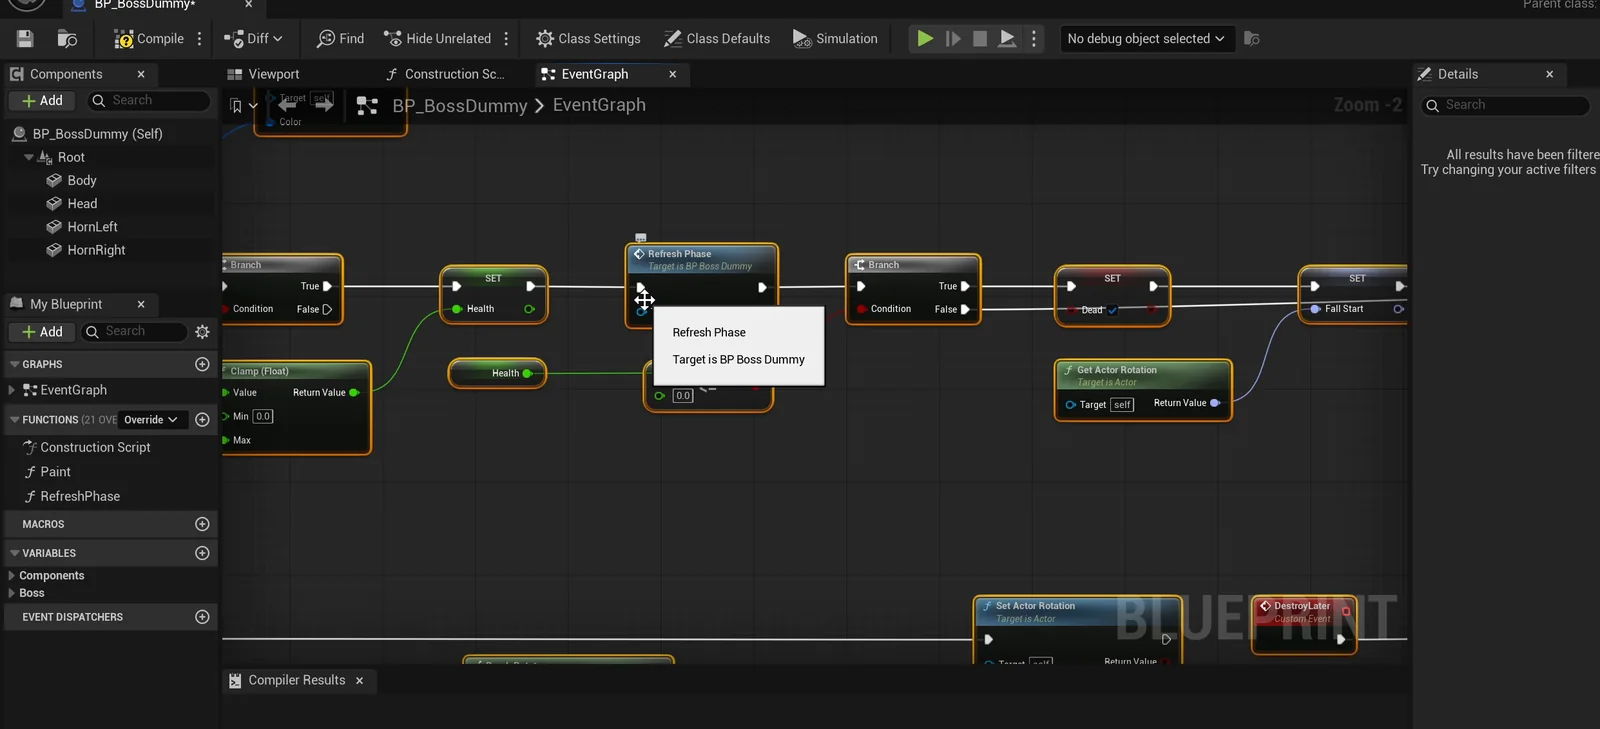Click the Stop playback icon
Image resolution: width=1600 pixels, height=729 pixels.
980,39
